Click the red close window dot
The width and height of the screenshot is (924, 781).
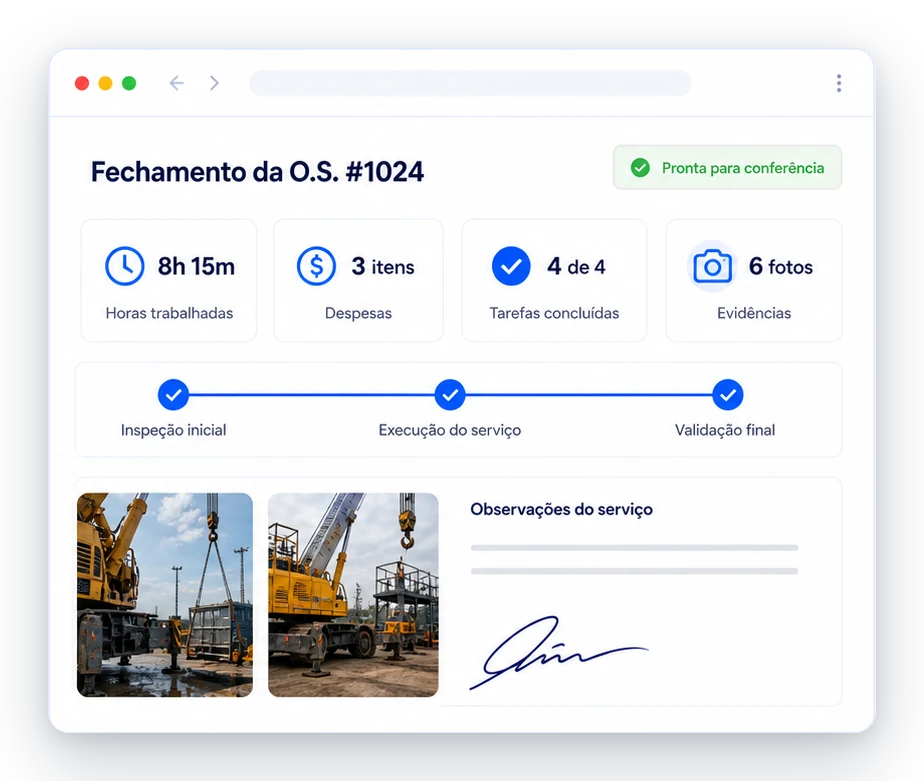[82, 83]
